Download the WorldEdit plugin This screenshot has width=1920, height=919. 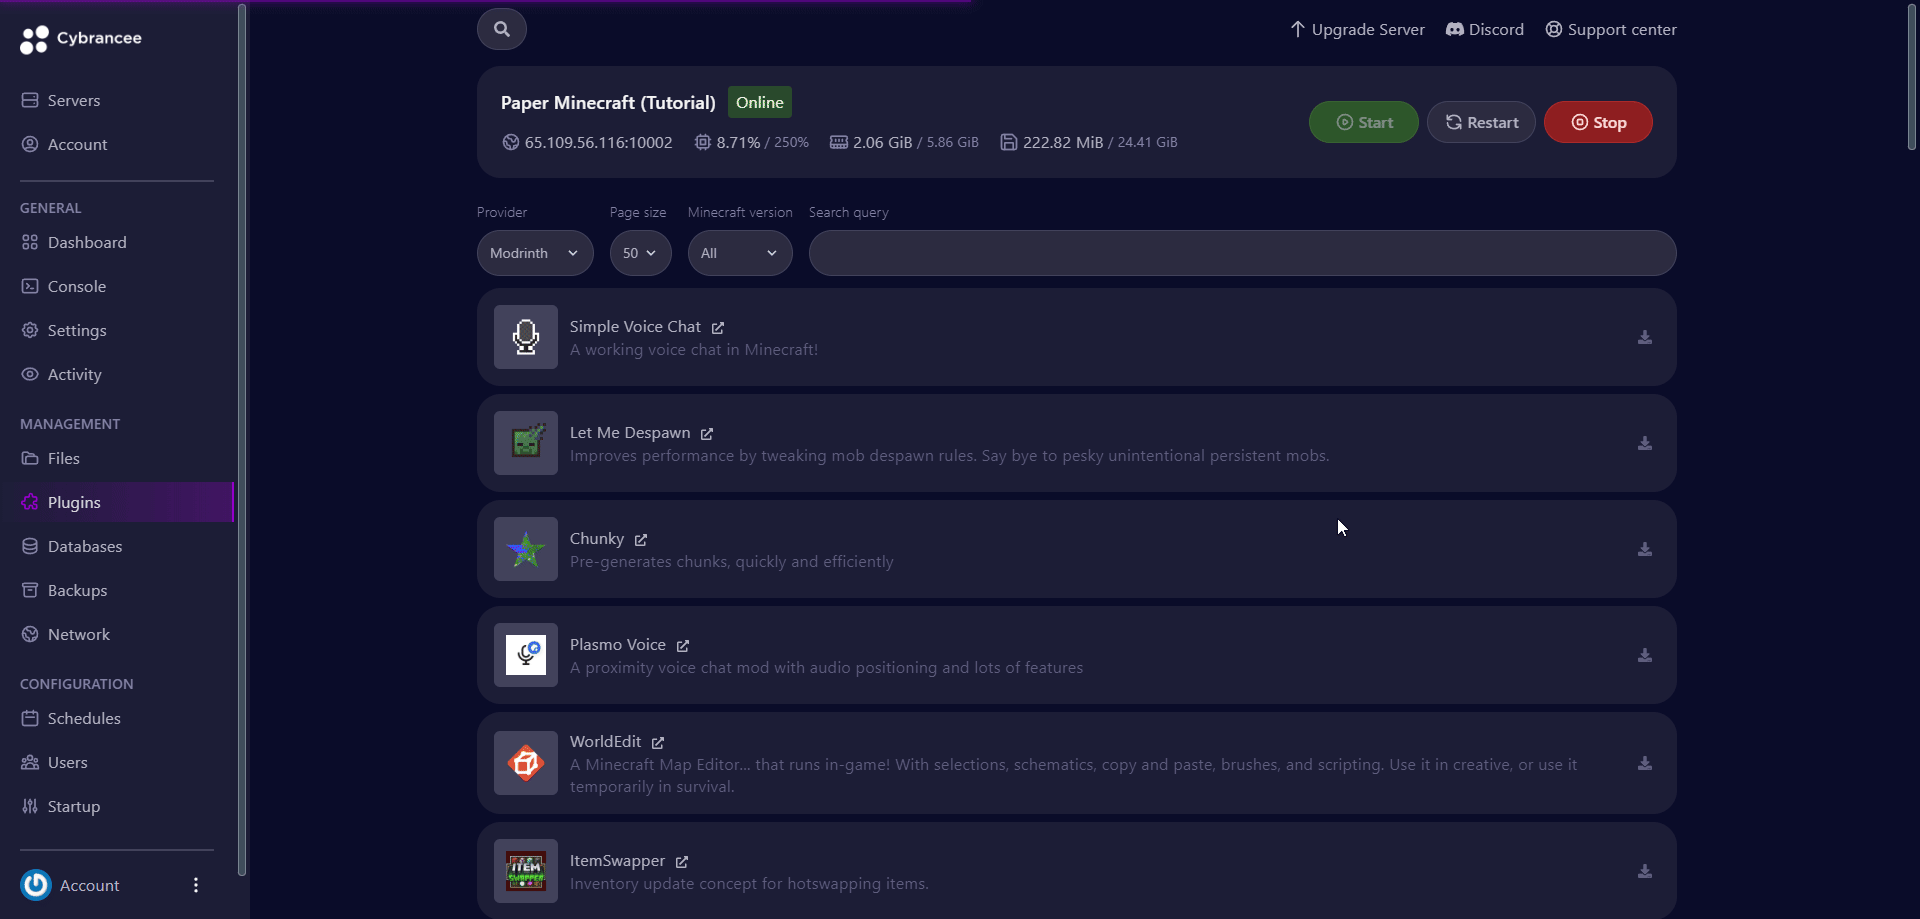(x=1644, y=763)
